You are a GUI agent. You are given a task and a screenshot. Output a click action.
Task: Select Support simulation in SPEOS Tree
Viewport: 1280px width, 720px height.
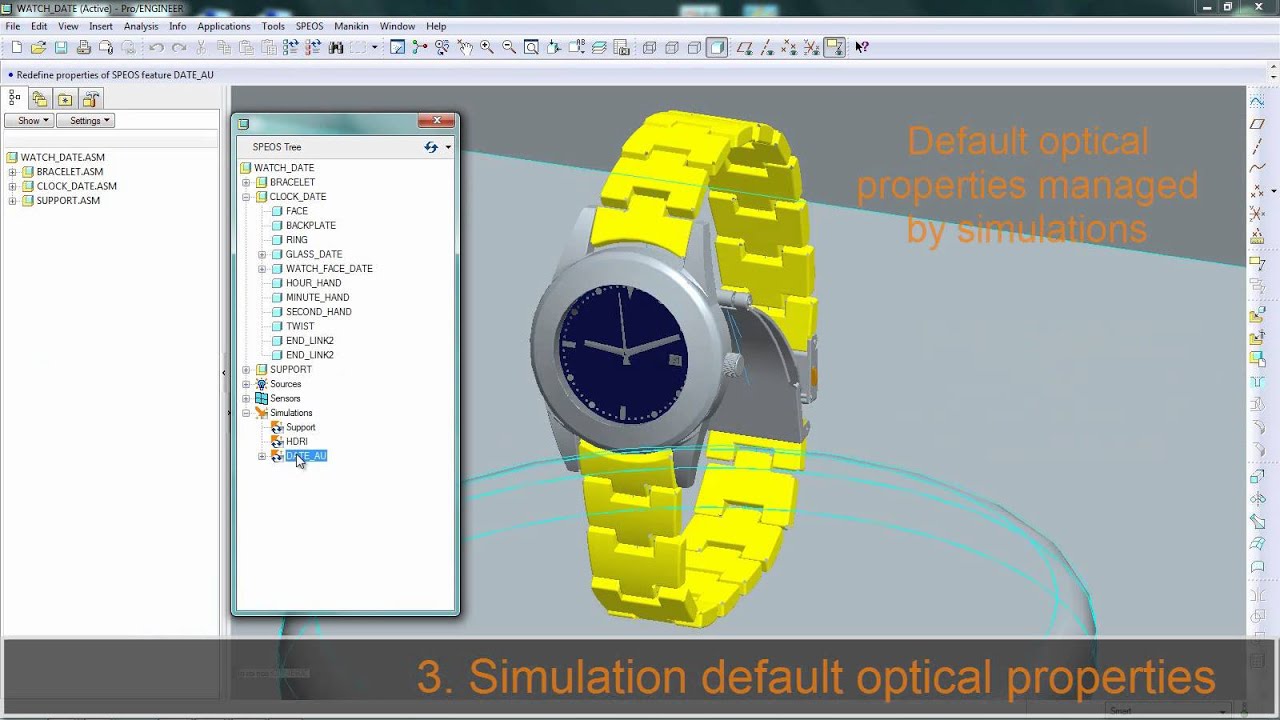coord(300,427)
